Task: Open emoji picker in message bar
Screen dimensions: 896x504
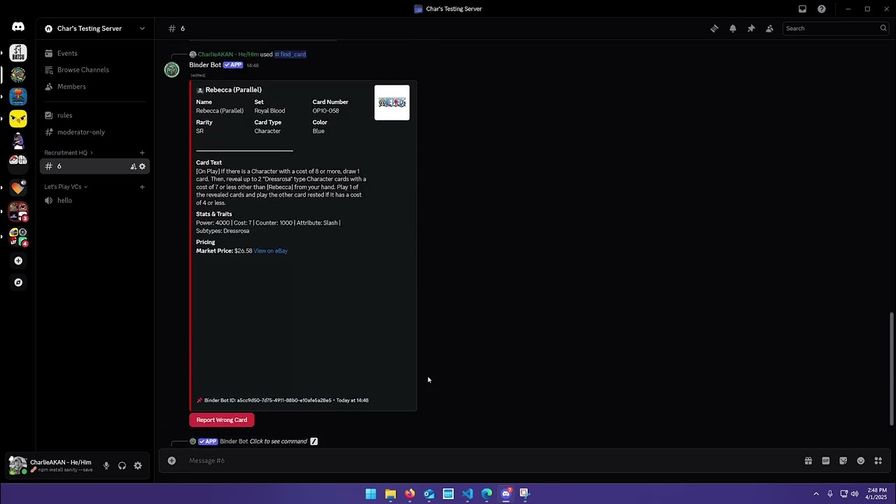Action: (x=860, y=461)
